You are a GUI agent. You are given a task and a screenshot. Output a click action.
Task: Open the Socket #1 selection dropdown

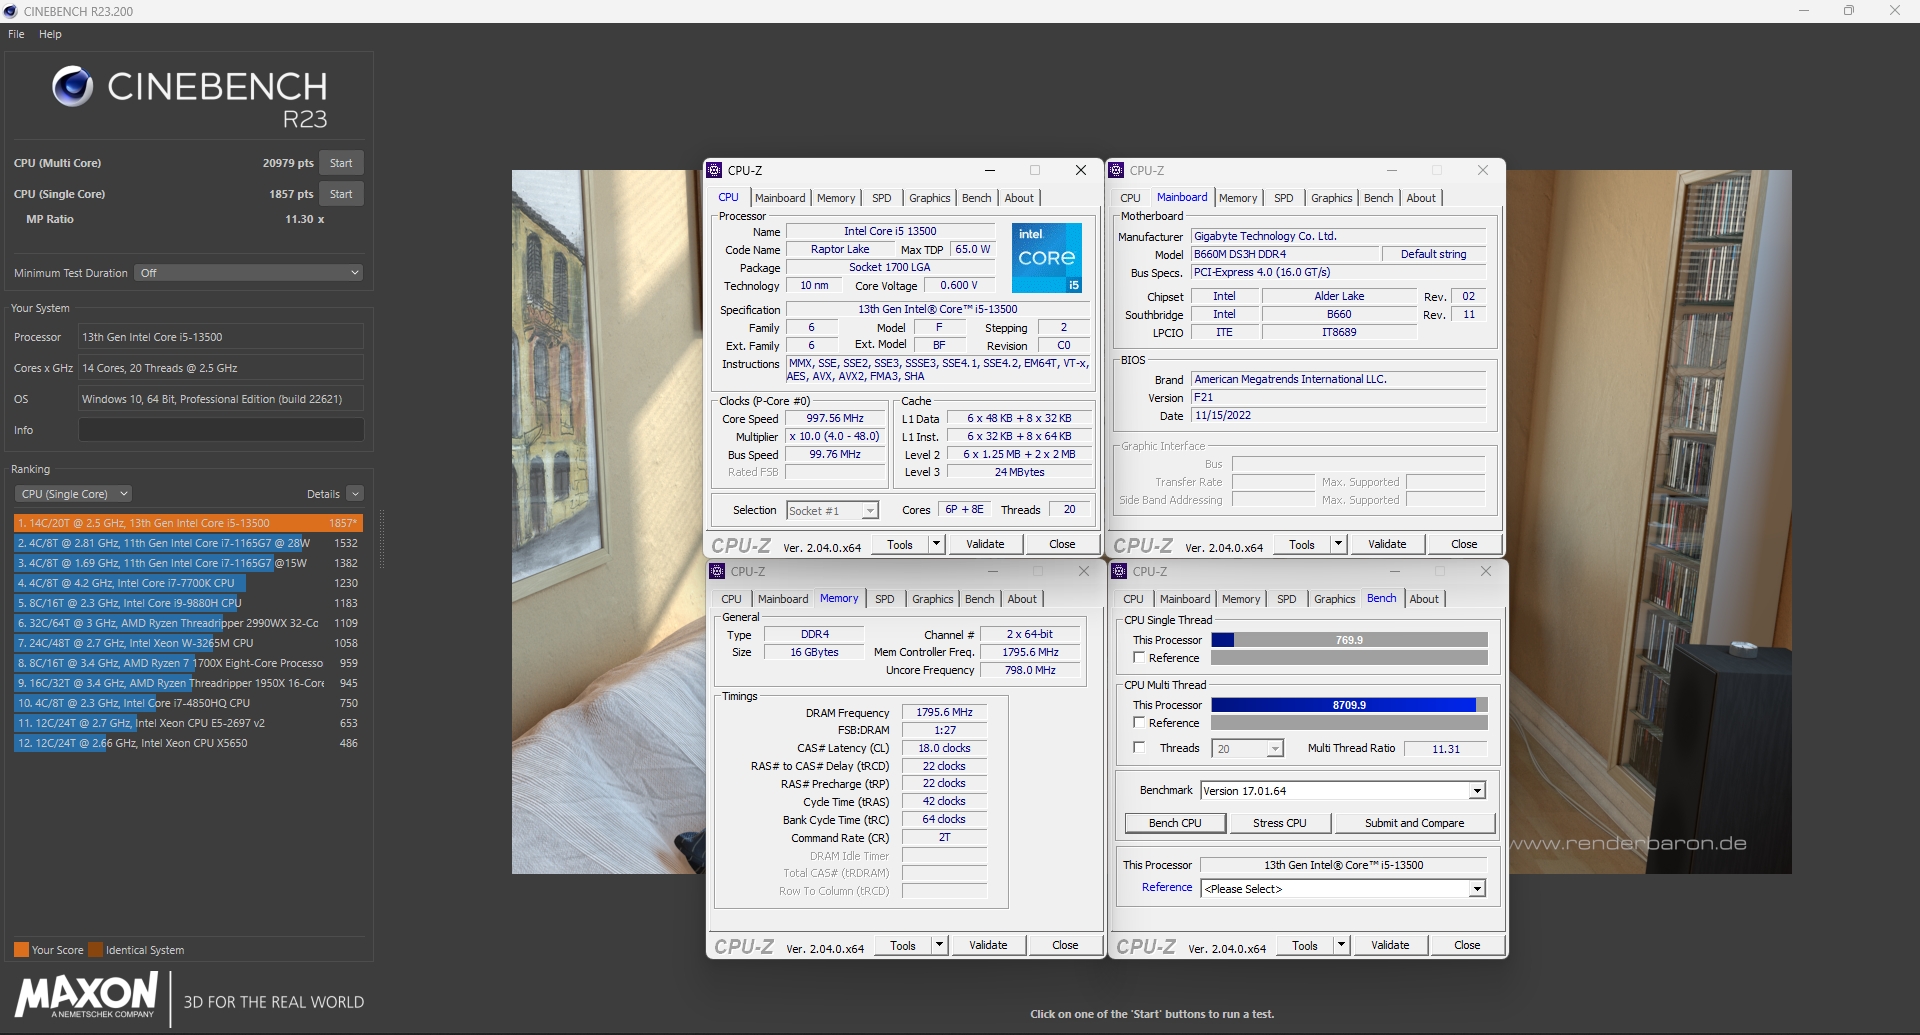point(870,511)
